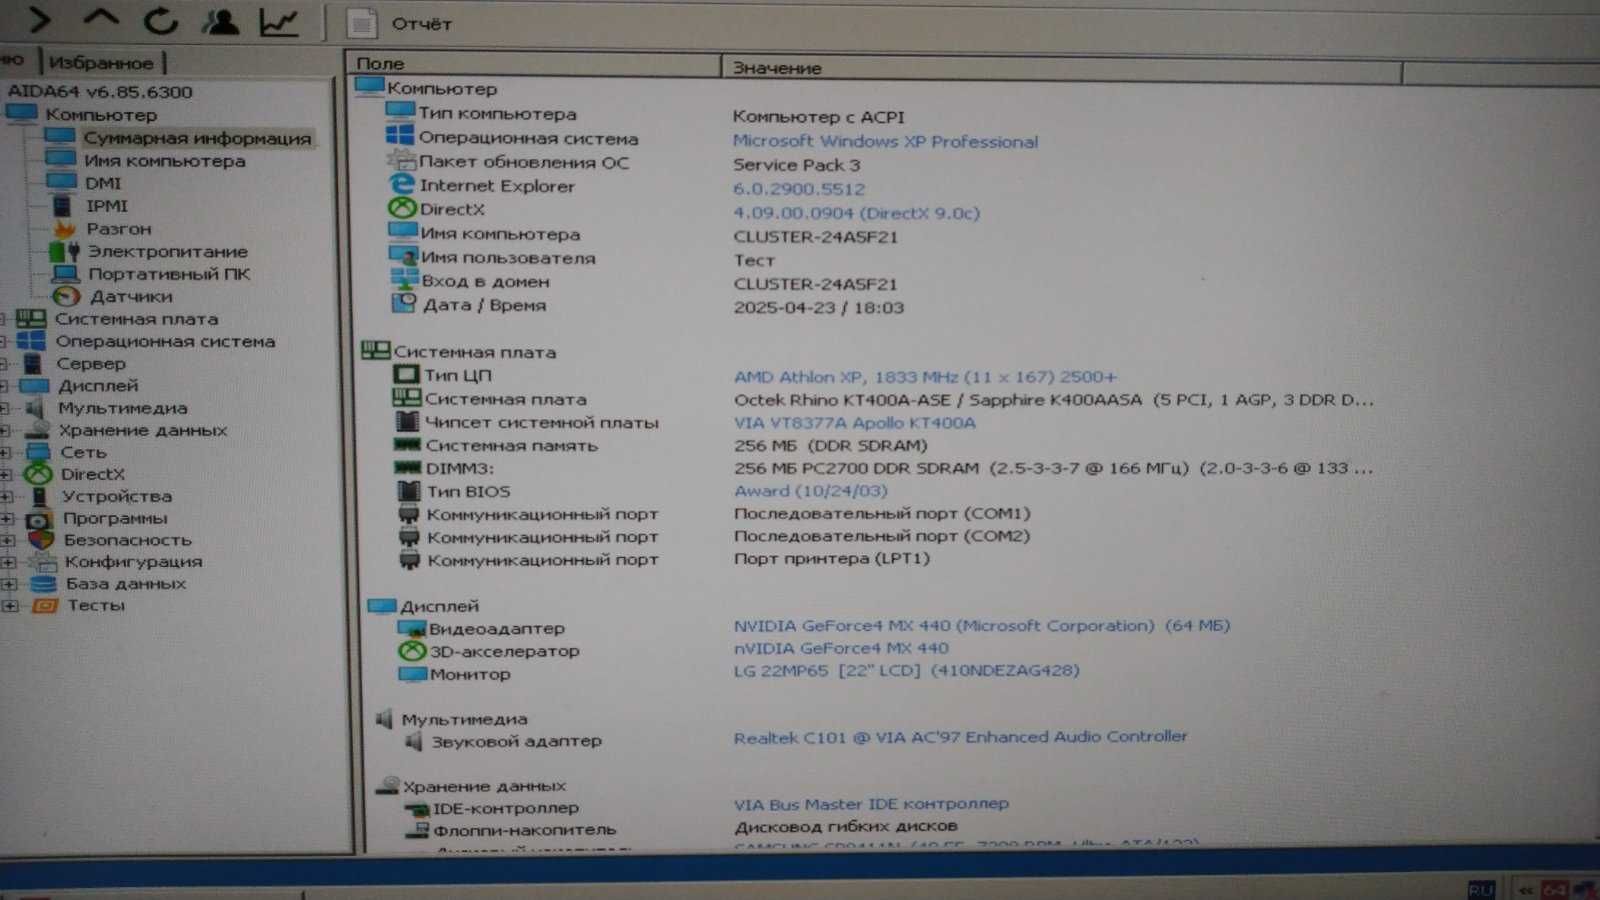This screenshot has height=900, width=1600.
Task: Open the Отчёт report button
Action: click(x=401, y=23)
